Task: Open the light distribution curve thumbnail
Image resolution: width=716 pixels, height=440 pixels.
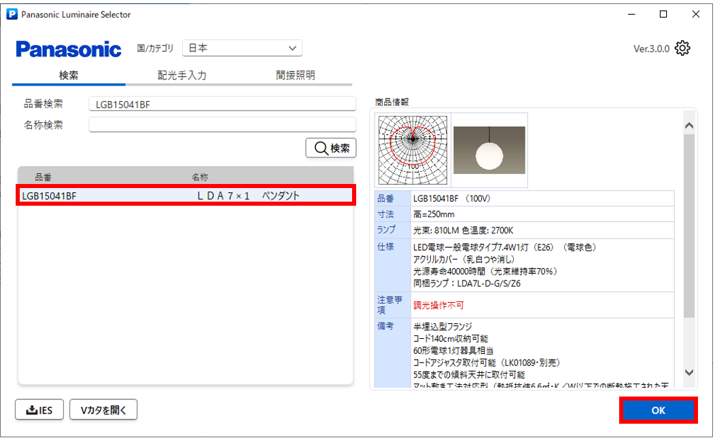Action: click(411, 149)
